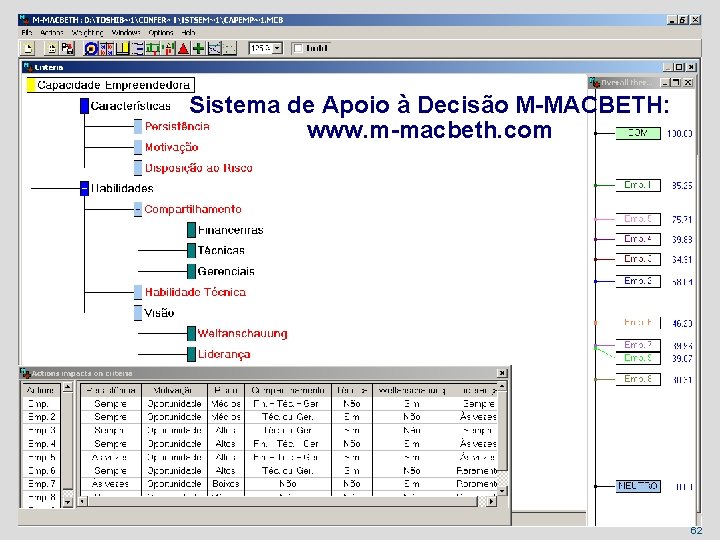
Task: Click the yellow Capacidade Empreendedora root swatch
Action: (x=31, y=85)
